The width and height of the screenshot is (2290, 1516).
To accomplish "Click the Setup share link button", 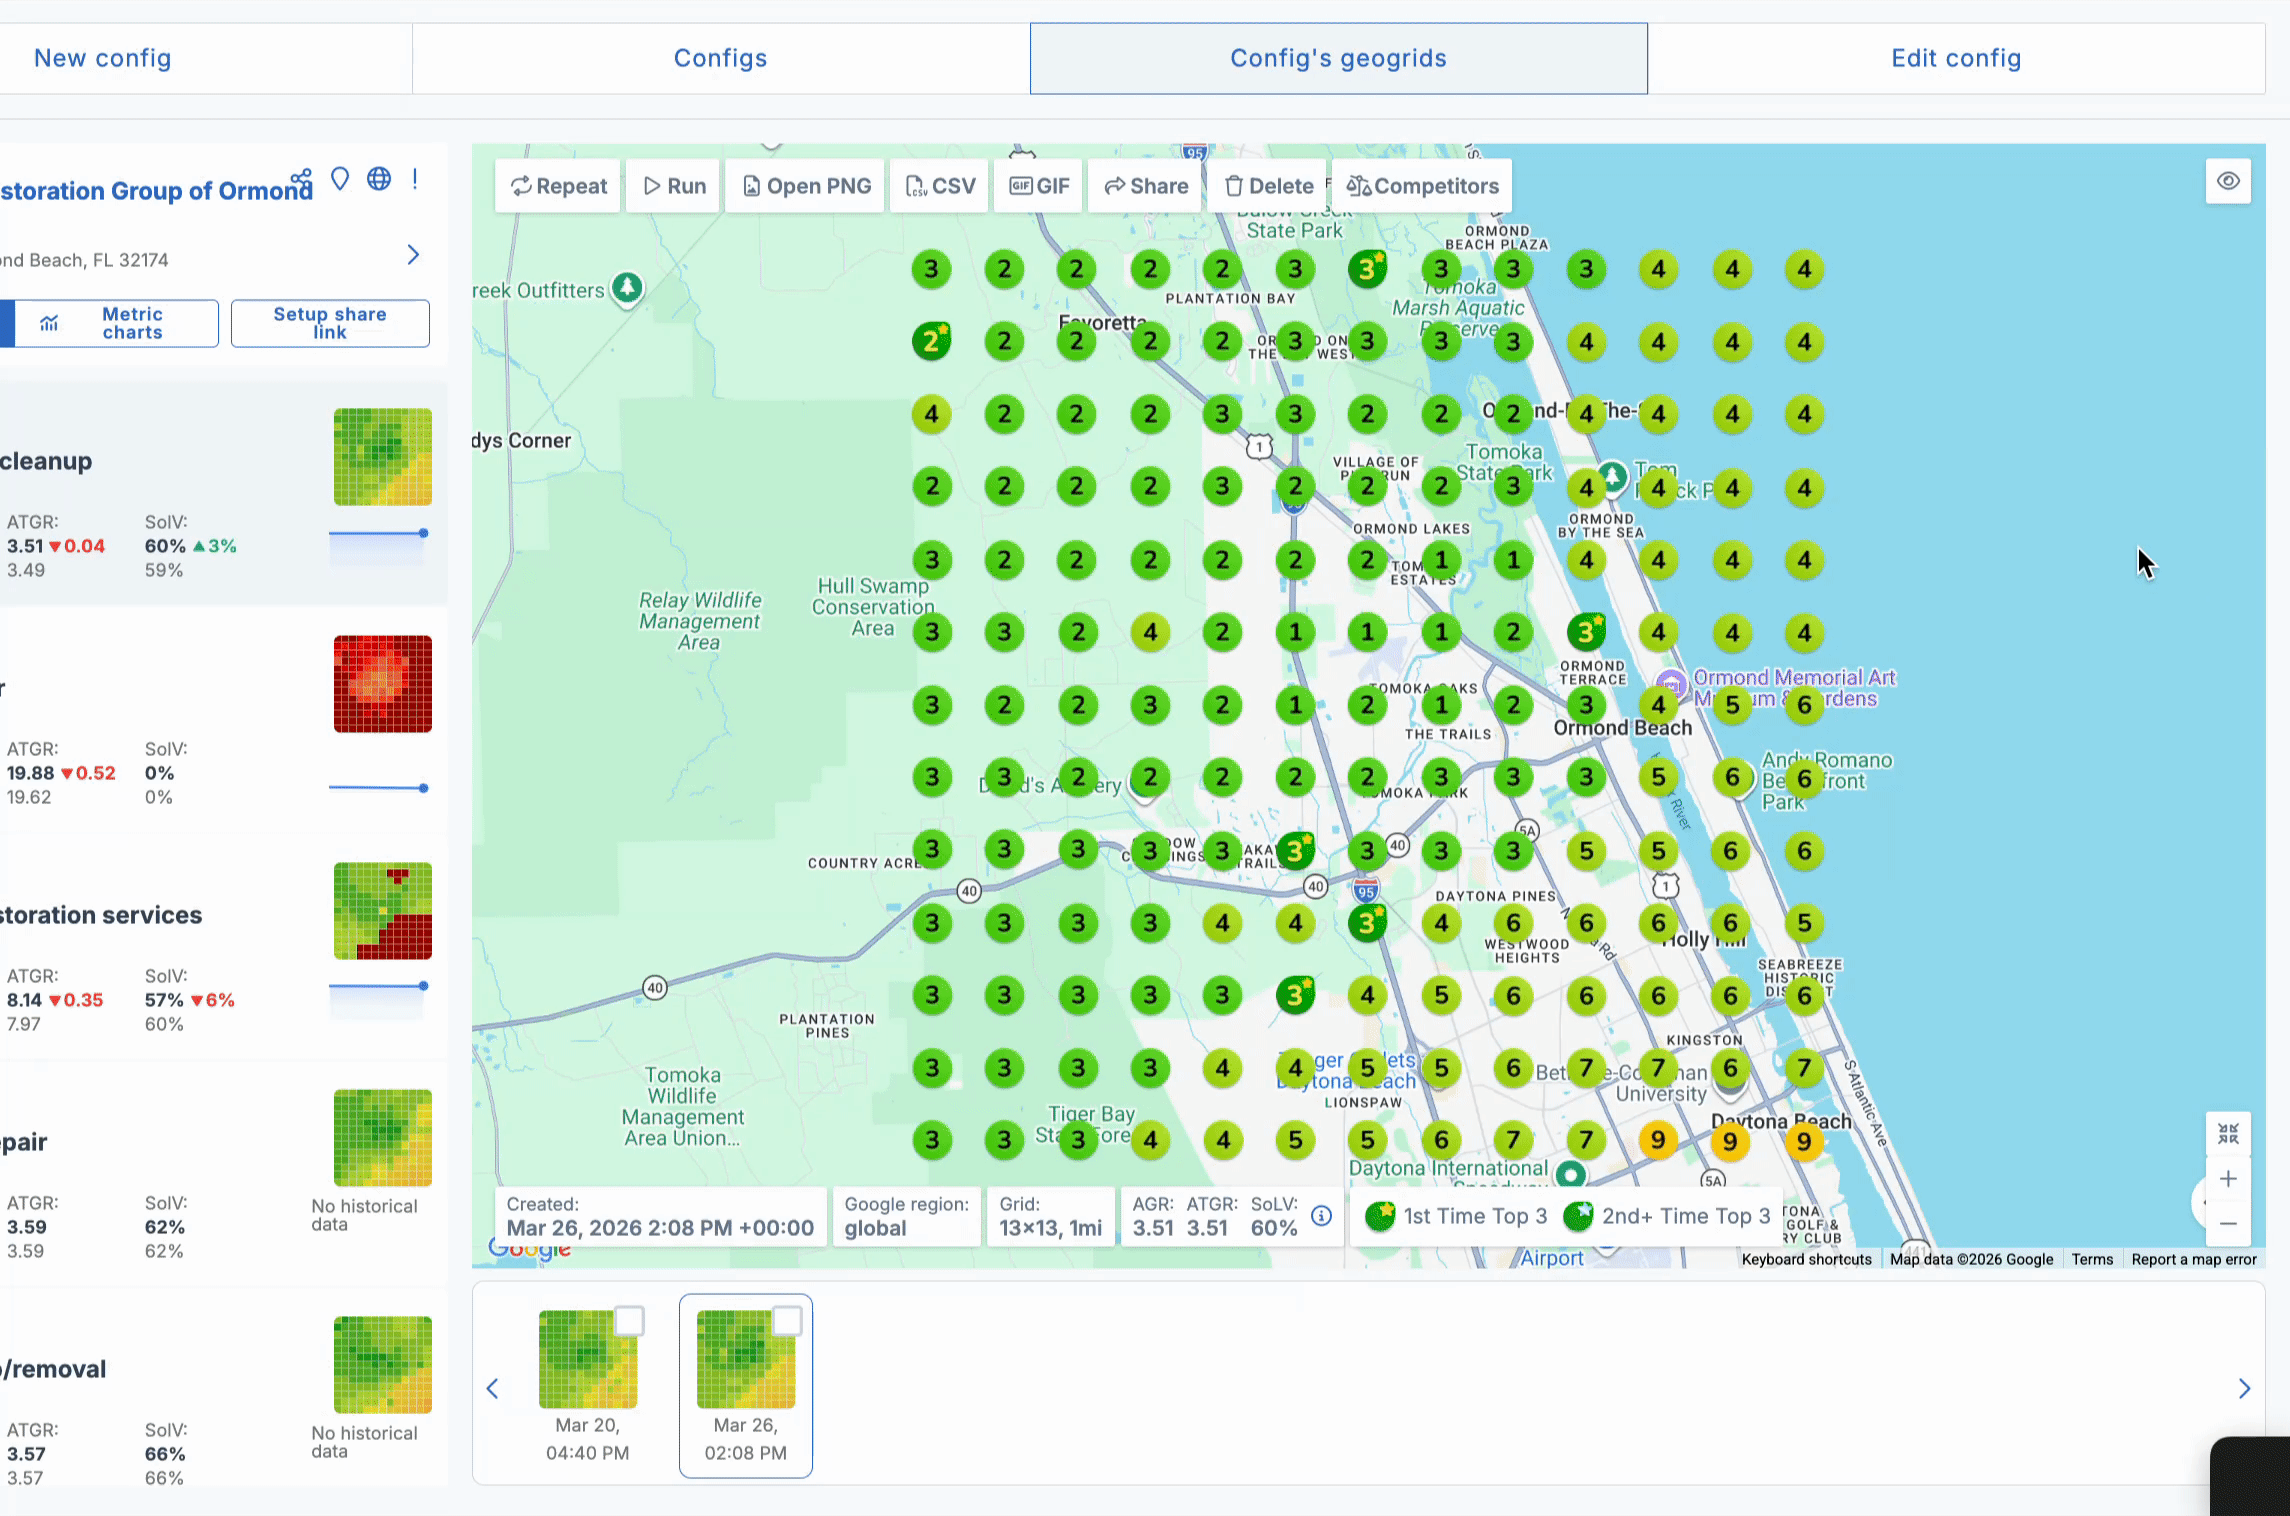I will (x=330, y=323).
